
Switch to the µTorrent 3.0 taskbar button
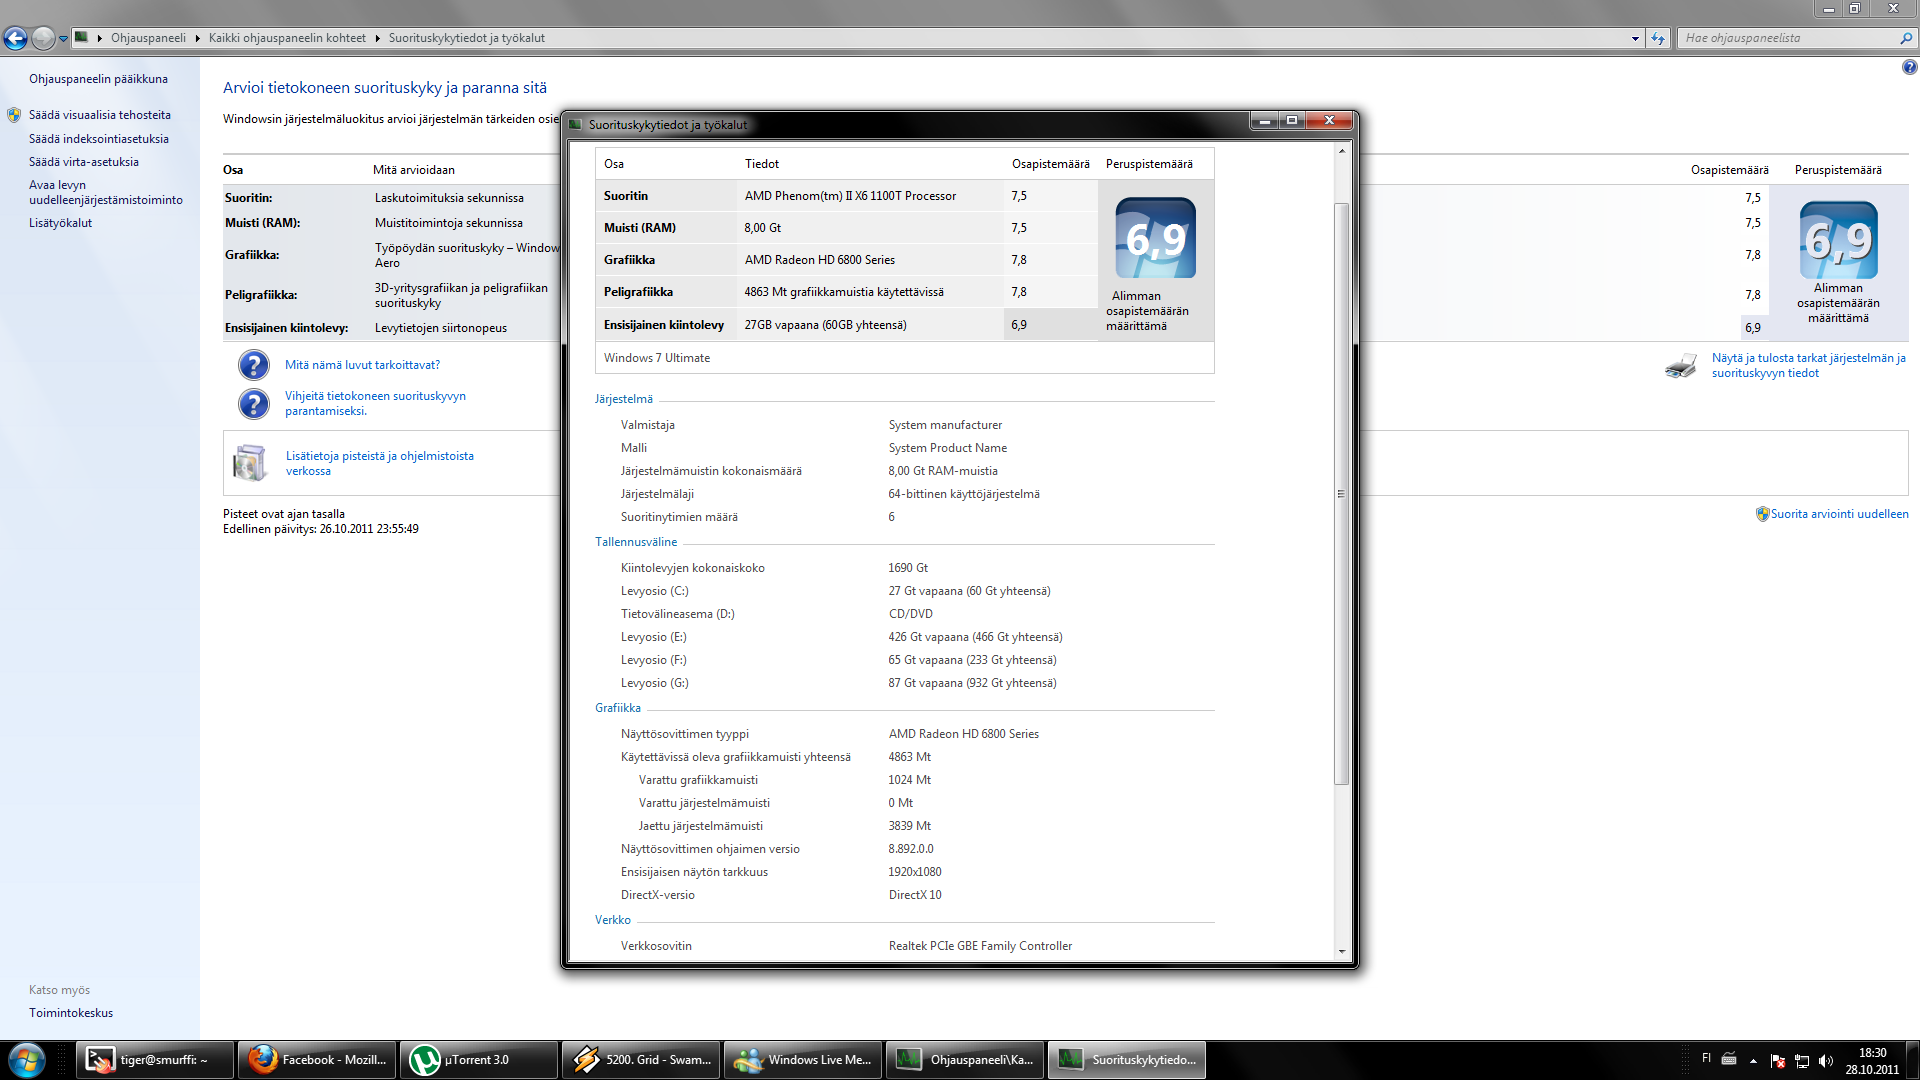pyautogui.click(x=479, y=1060)
